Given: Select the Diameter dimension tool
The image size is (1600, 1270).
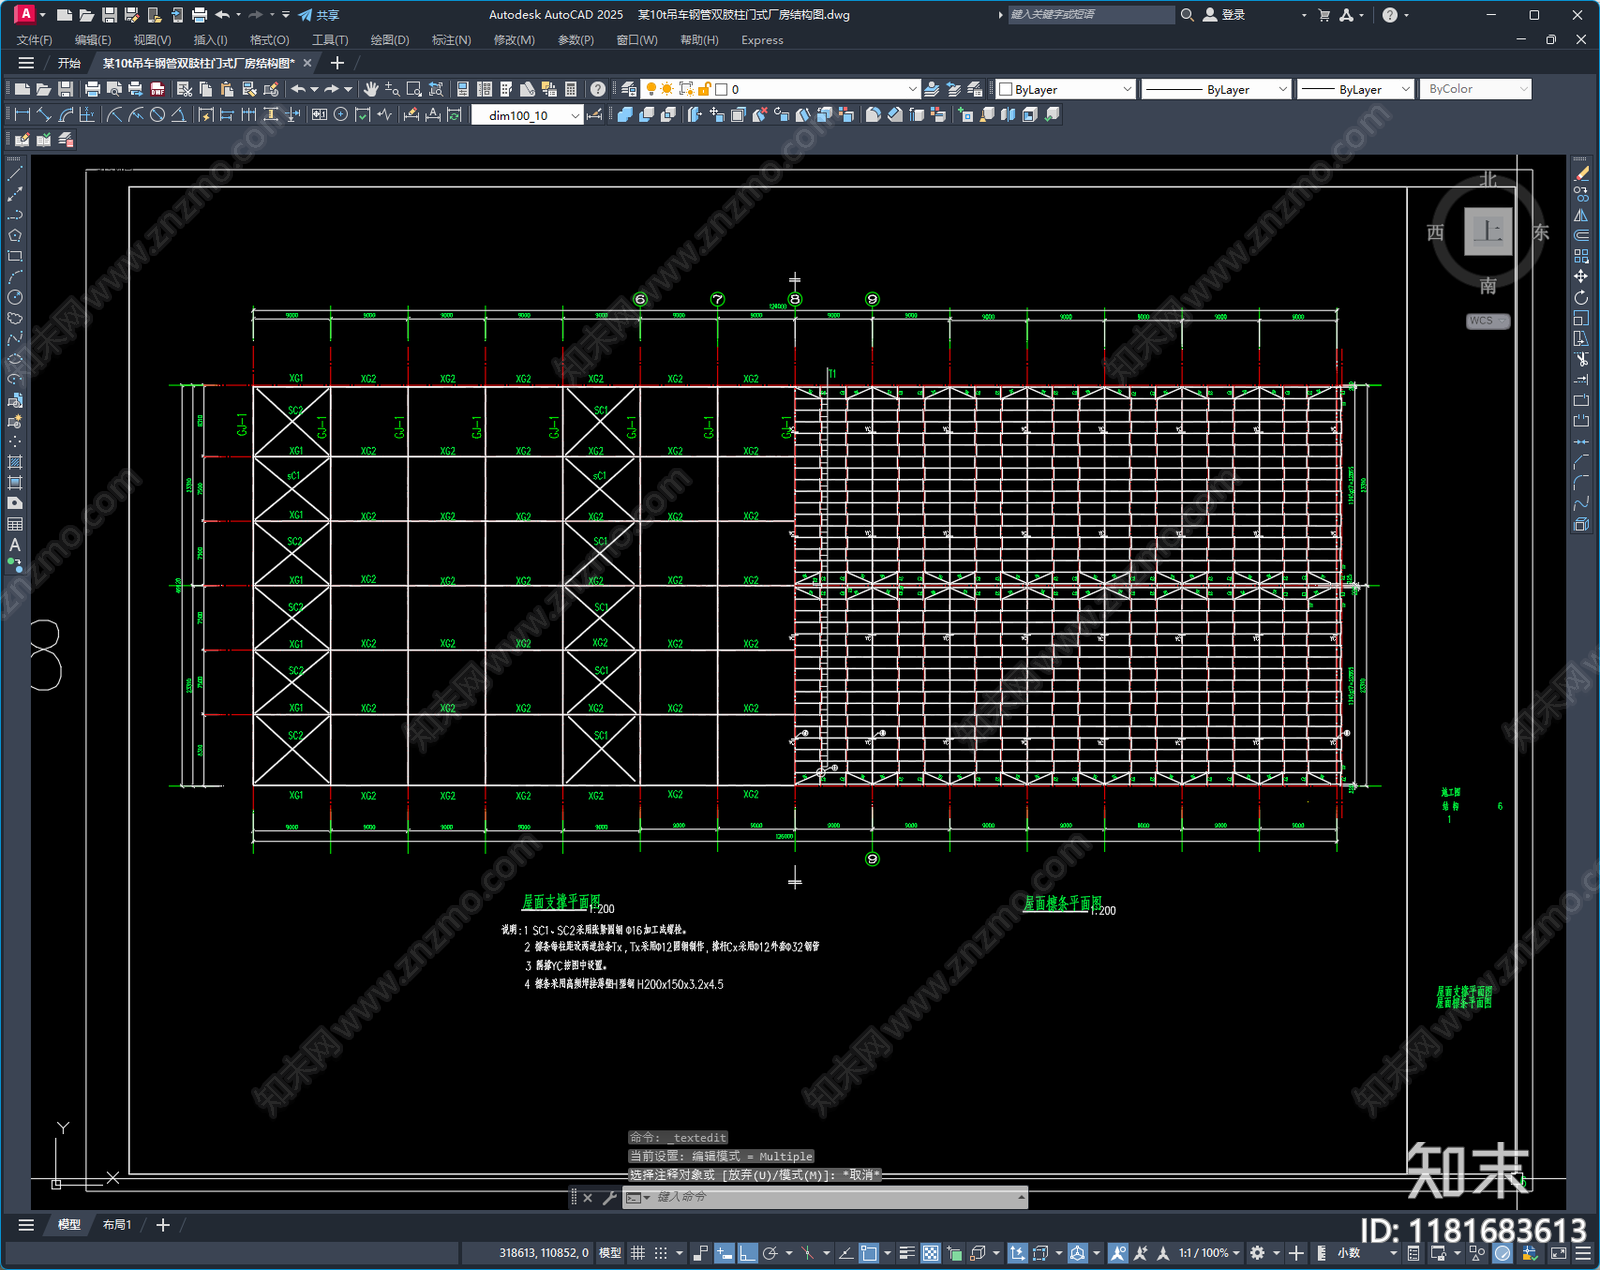Looking at the screenshot, I should [157, 115].
